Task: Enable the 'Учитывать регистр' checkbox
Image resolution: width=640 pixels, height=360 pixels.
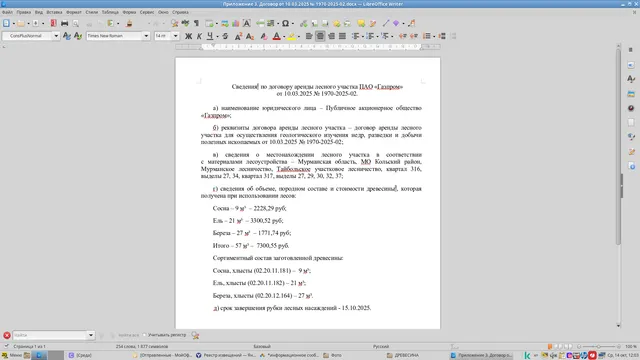Action: tap(144, 335)
